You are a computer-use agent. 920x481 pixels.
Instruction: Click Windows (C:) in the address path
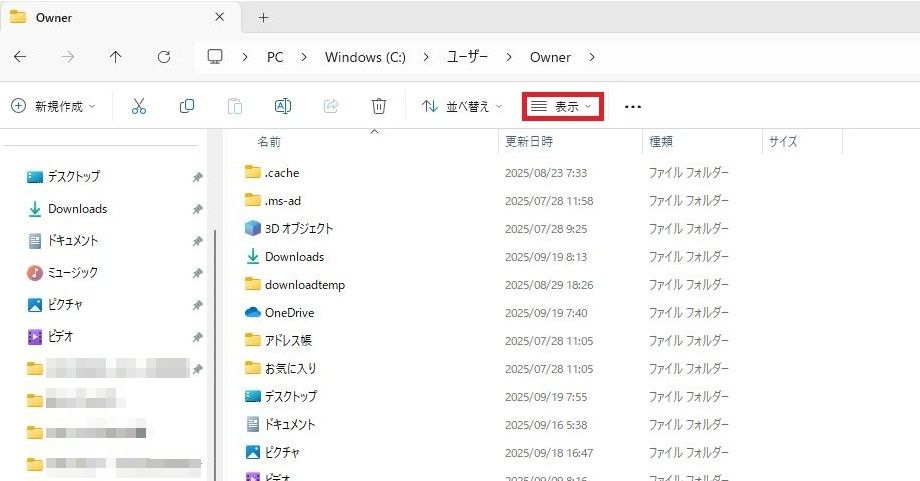pos(365,57)
